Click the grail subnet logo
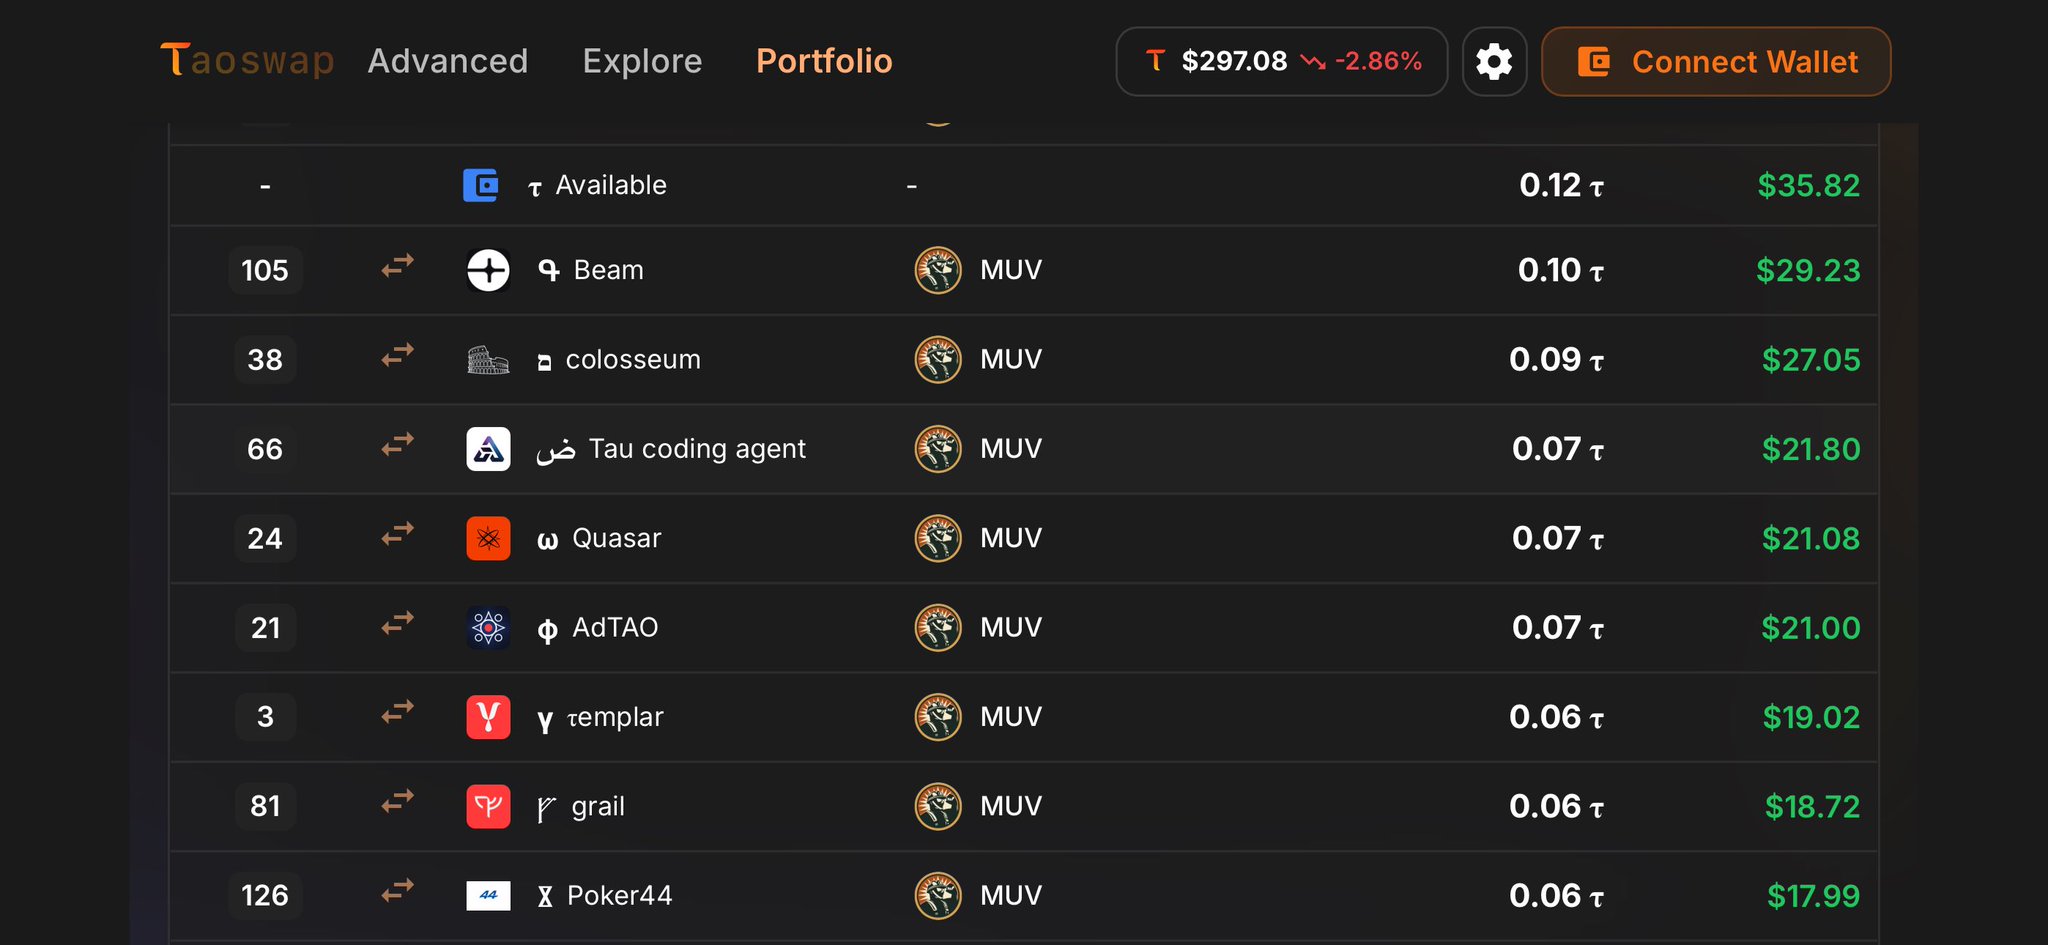 [x=488, y=807]
